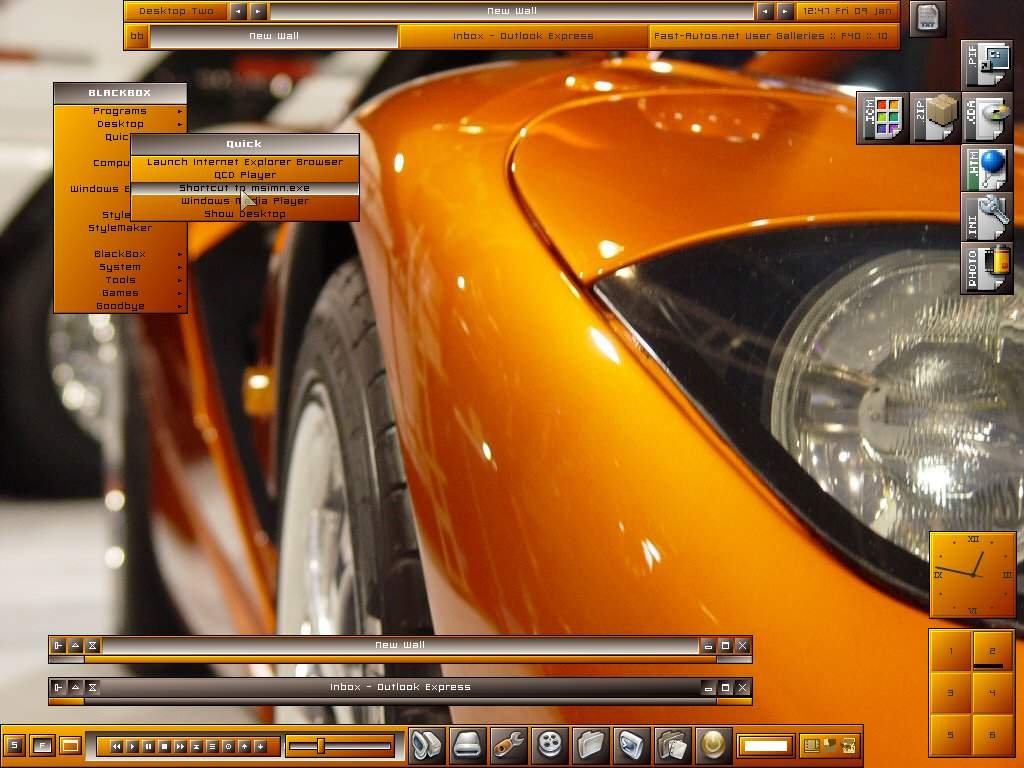
Task: Open the .CDA audio disc icon
Action: (x=986, y=118)
